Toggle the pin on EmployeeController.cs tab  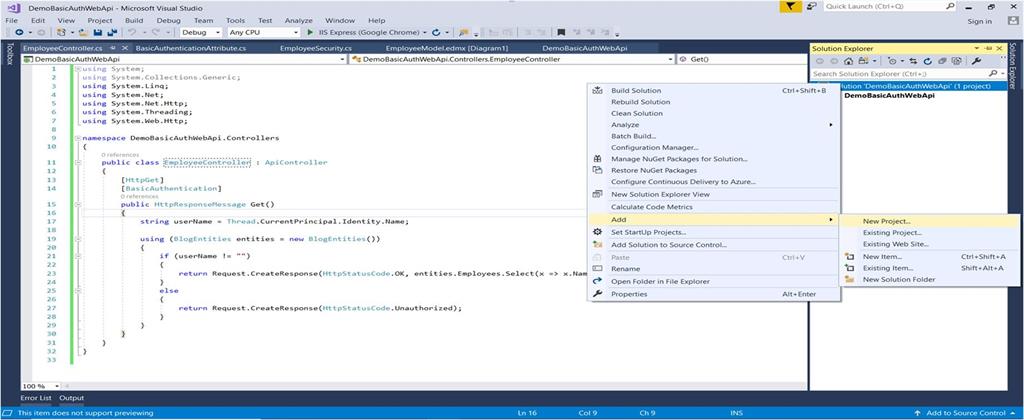click(x=113, y=48)
